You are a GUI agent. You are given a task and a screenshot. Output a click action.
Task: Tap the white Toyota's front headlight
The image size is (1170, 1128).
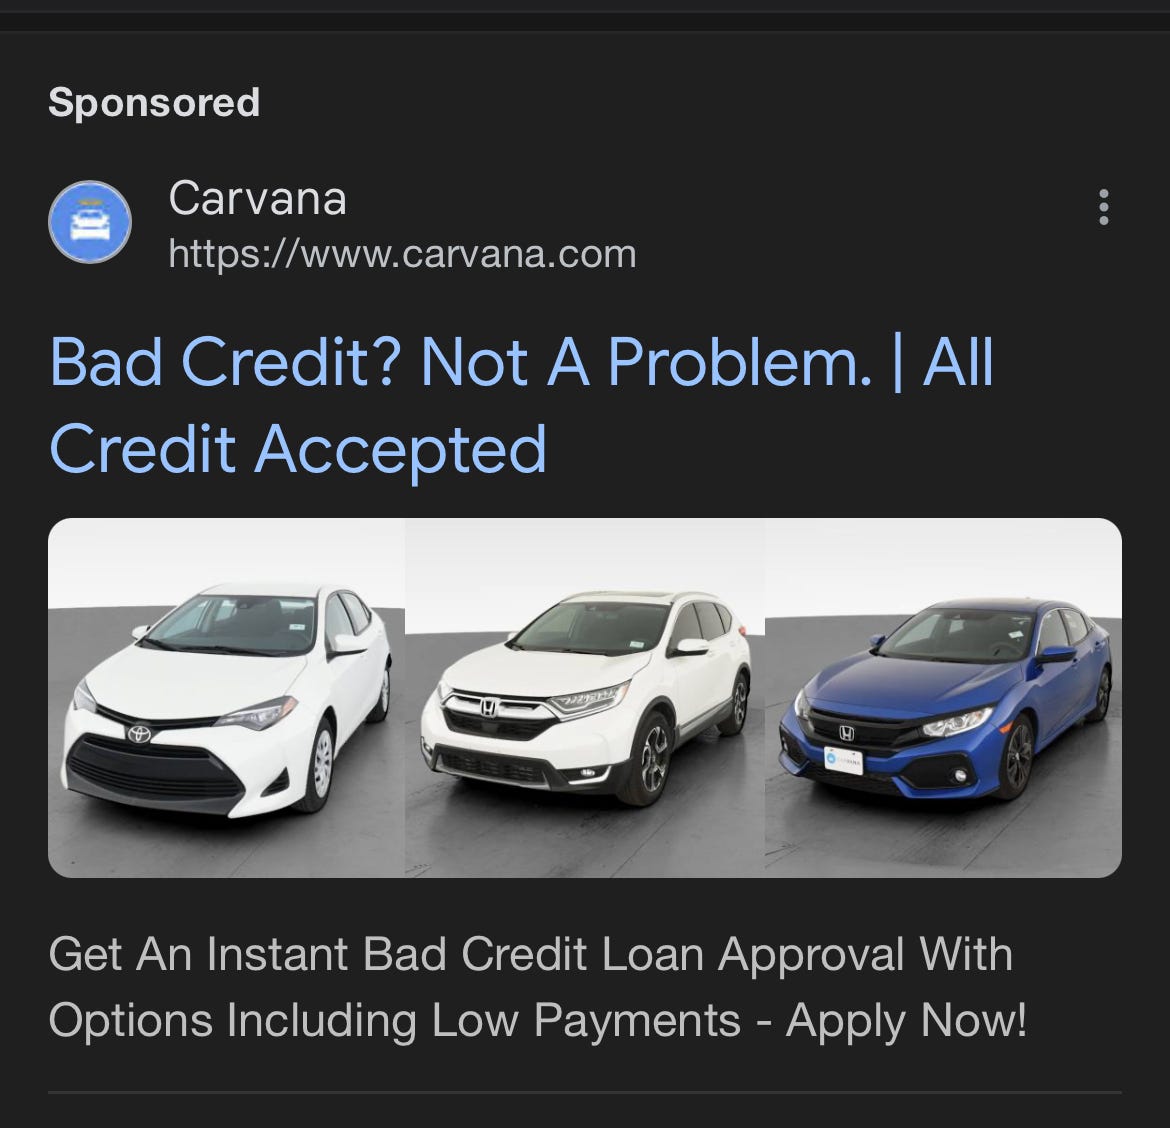point(257,713)
